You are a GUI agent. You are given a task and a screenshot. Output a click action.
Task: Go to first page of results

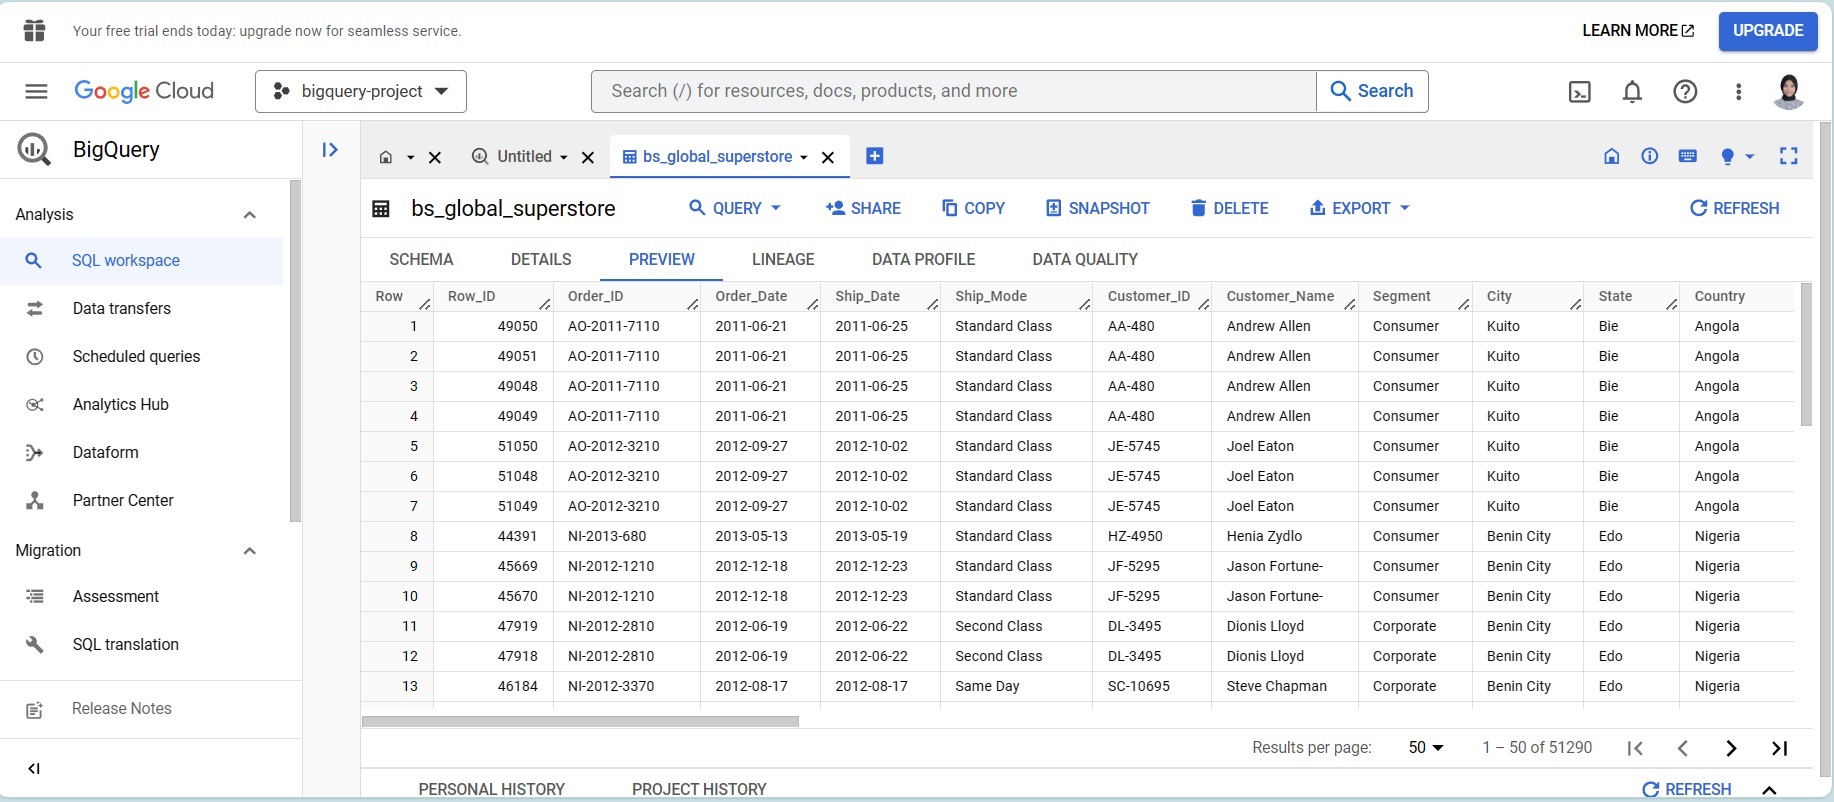pyautogui.click(x=1635, y=748)
